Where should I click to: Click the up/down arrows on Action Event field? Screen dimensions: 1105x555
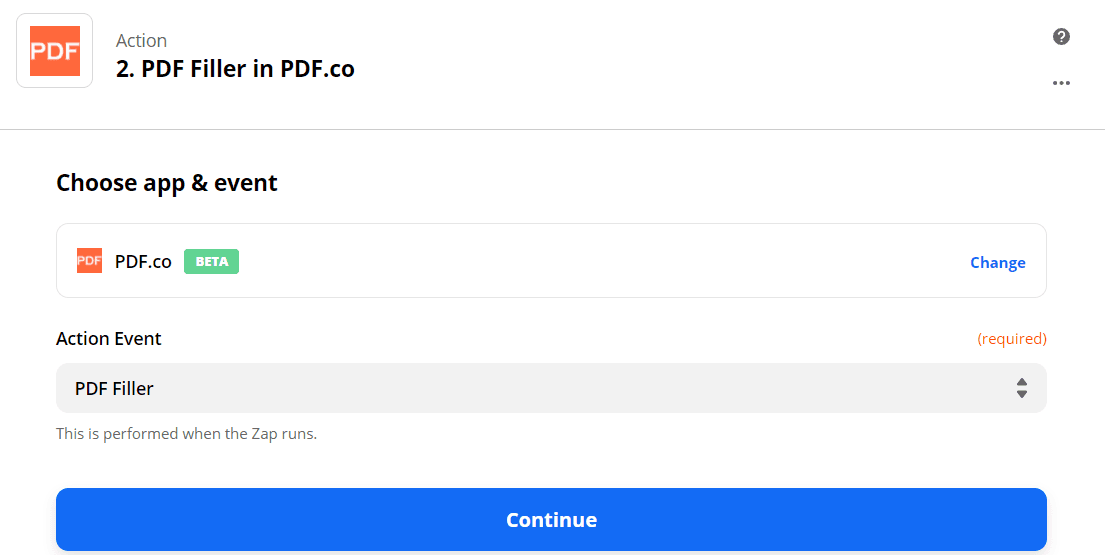[1021, 388]
